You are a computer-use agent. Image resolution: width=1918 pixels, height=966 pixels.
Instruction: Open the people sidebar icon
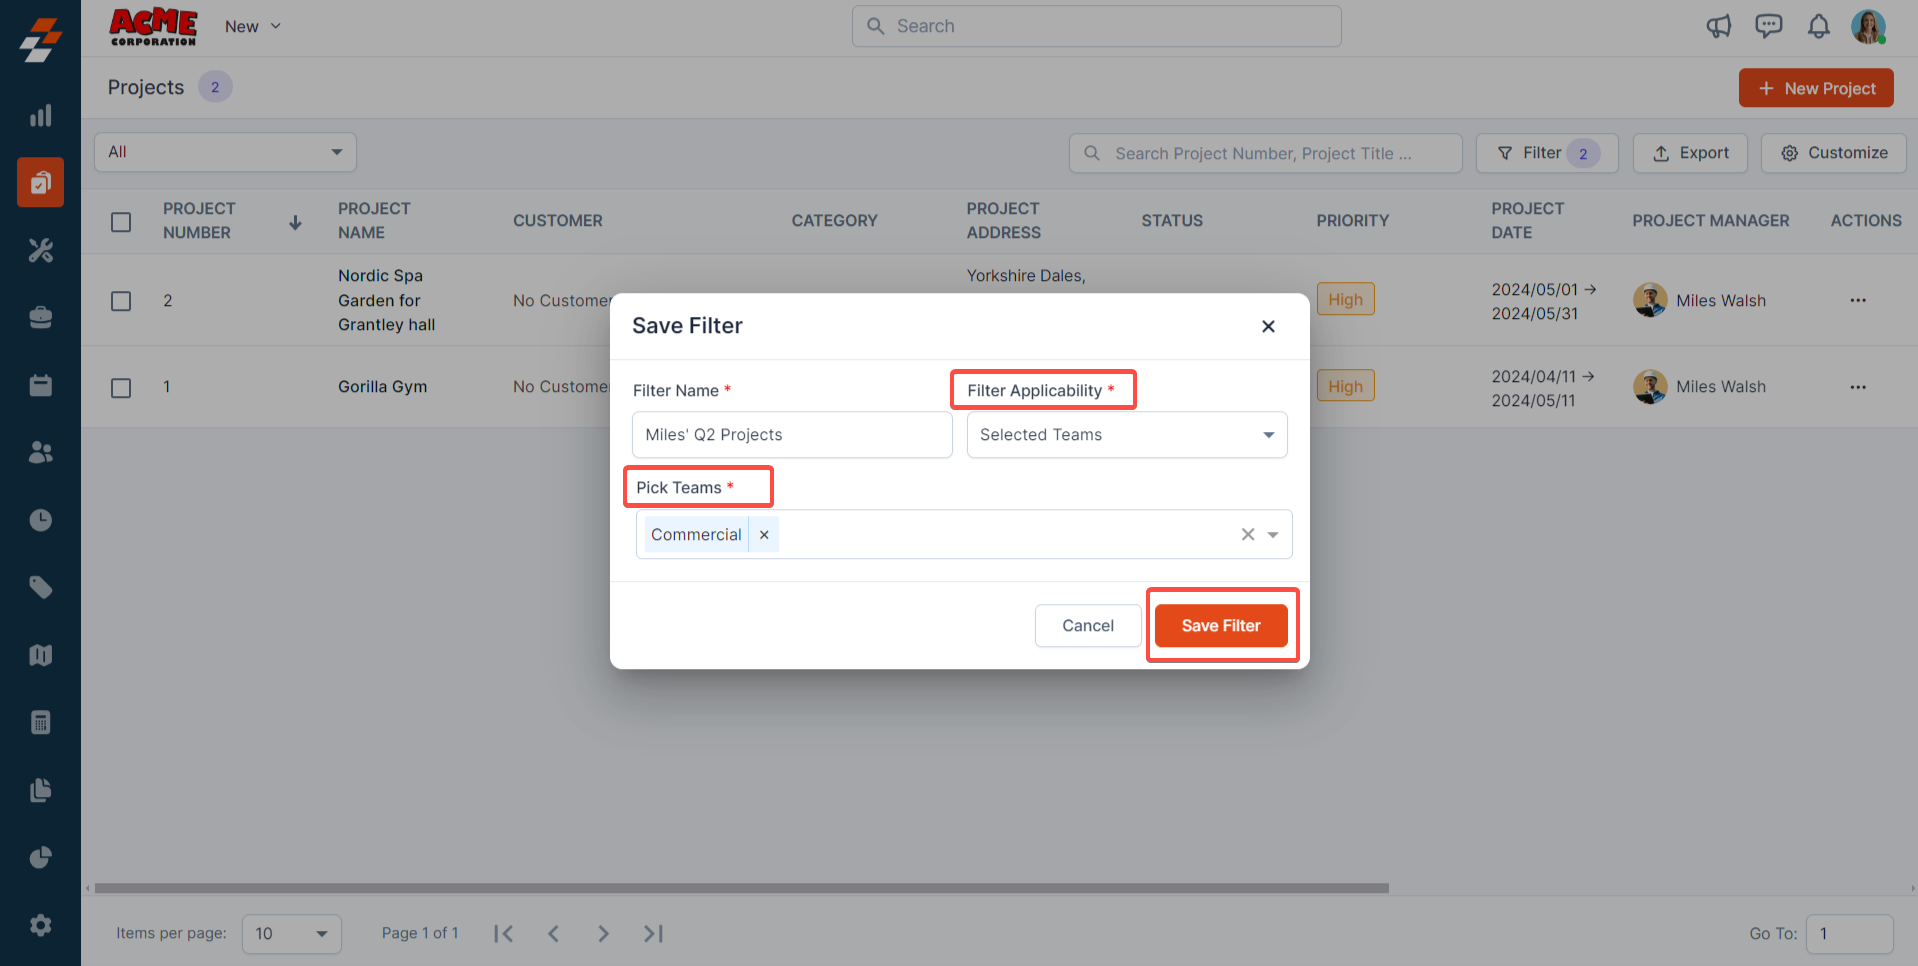pyautogui.click(x=40, y=452)
